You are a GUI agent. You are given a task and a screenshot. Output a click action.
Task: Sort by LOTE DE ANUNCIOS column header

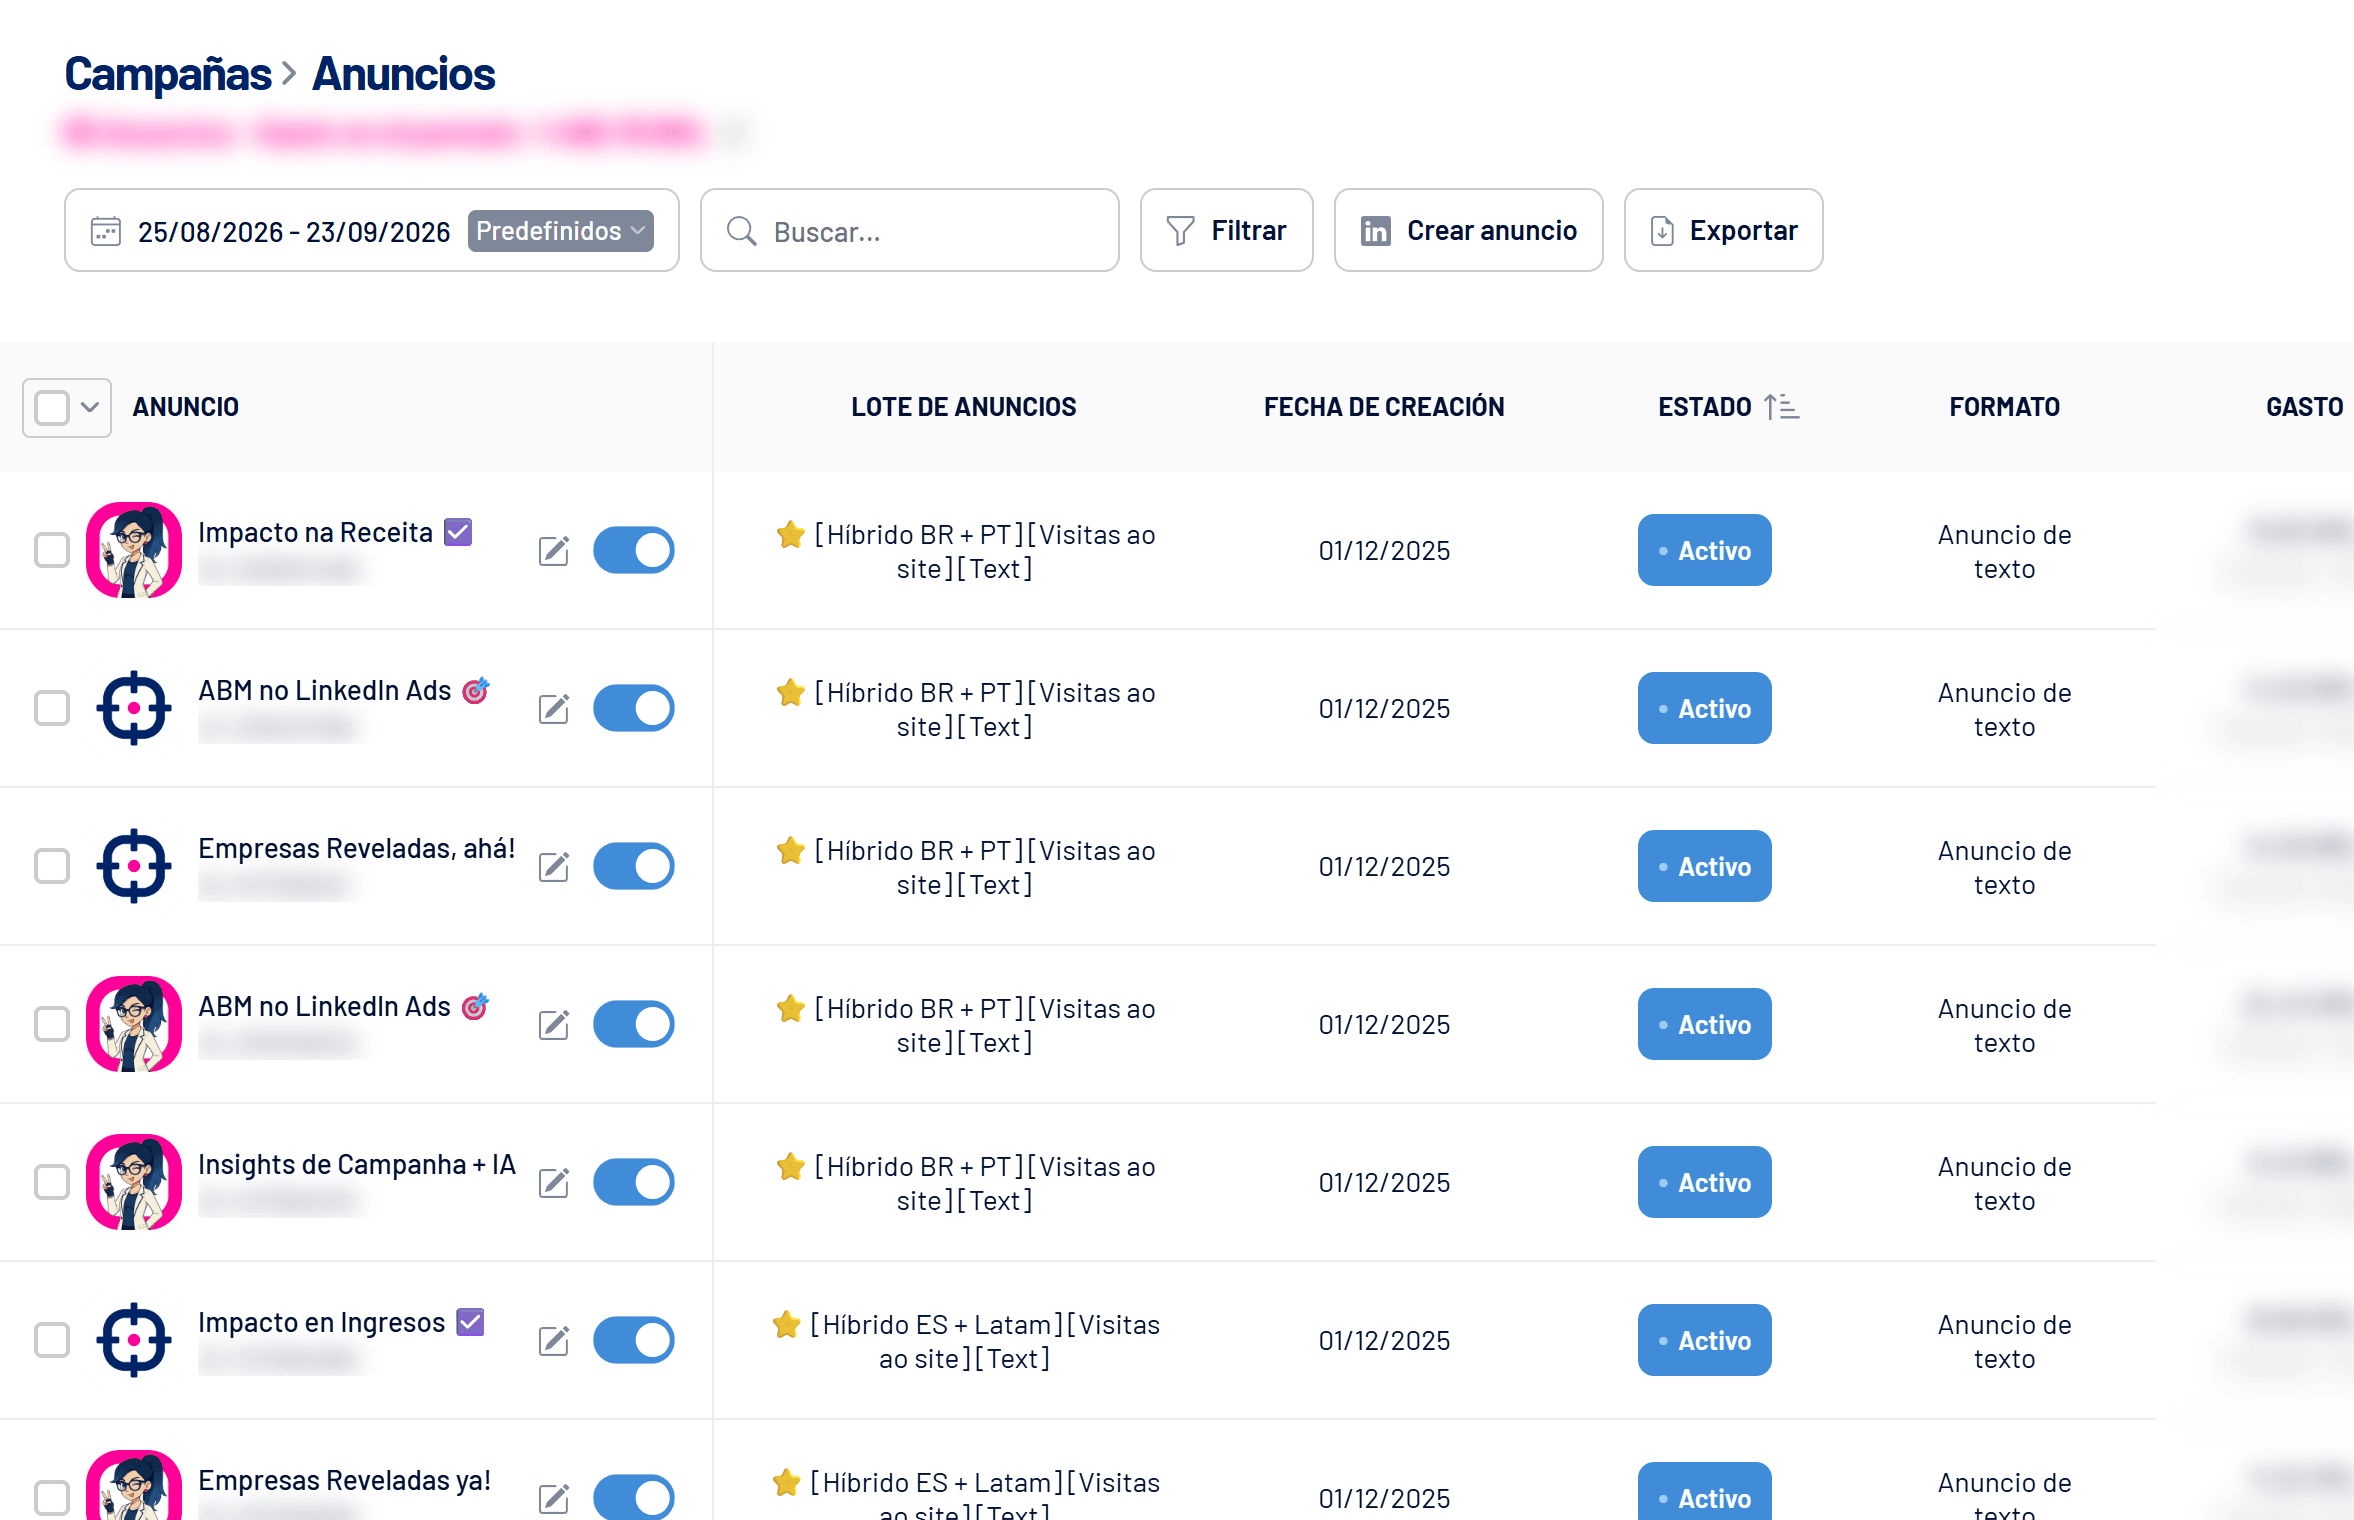click(x=963, y=407)
